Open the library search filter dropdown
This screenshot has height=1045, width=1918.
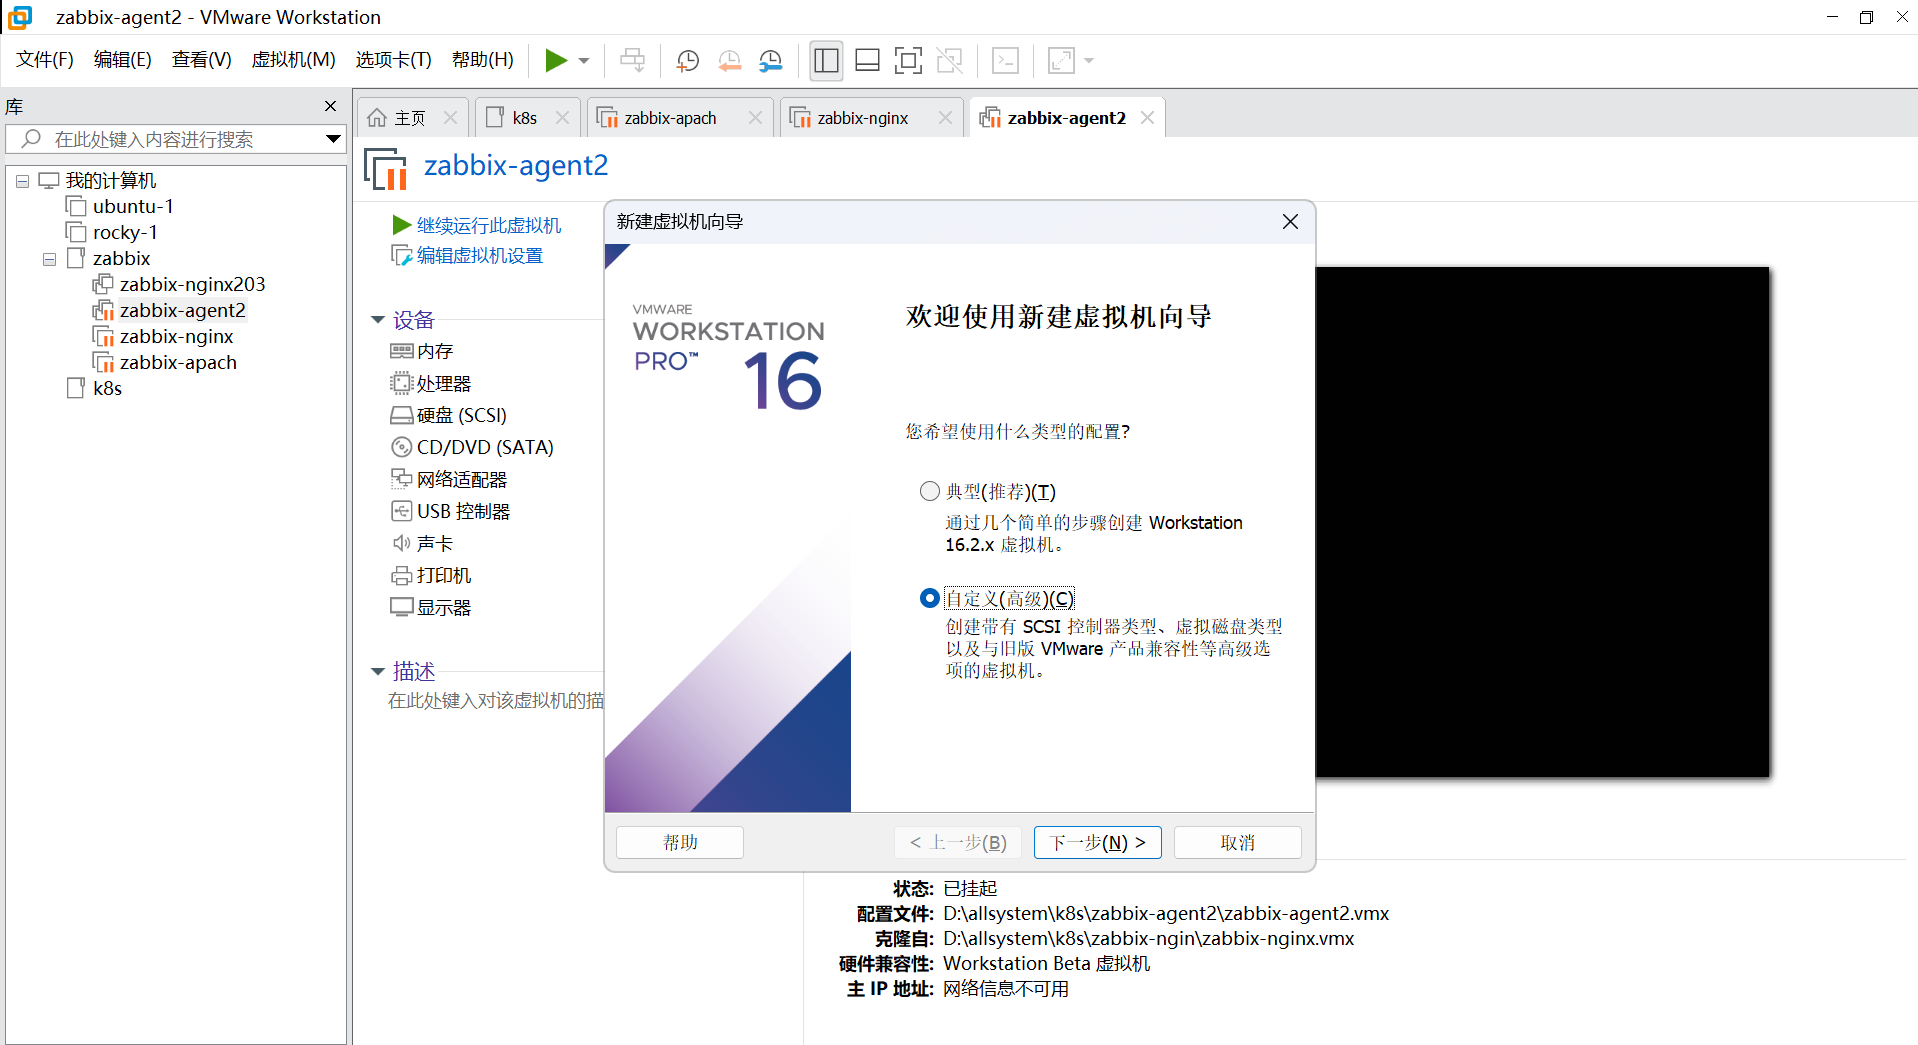pyautogui.click(x=333, y=139)
